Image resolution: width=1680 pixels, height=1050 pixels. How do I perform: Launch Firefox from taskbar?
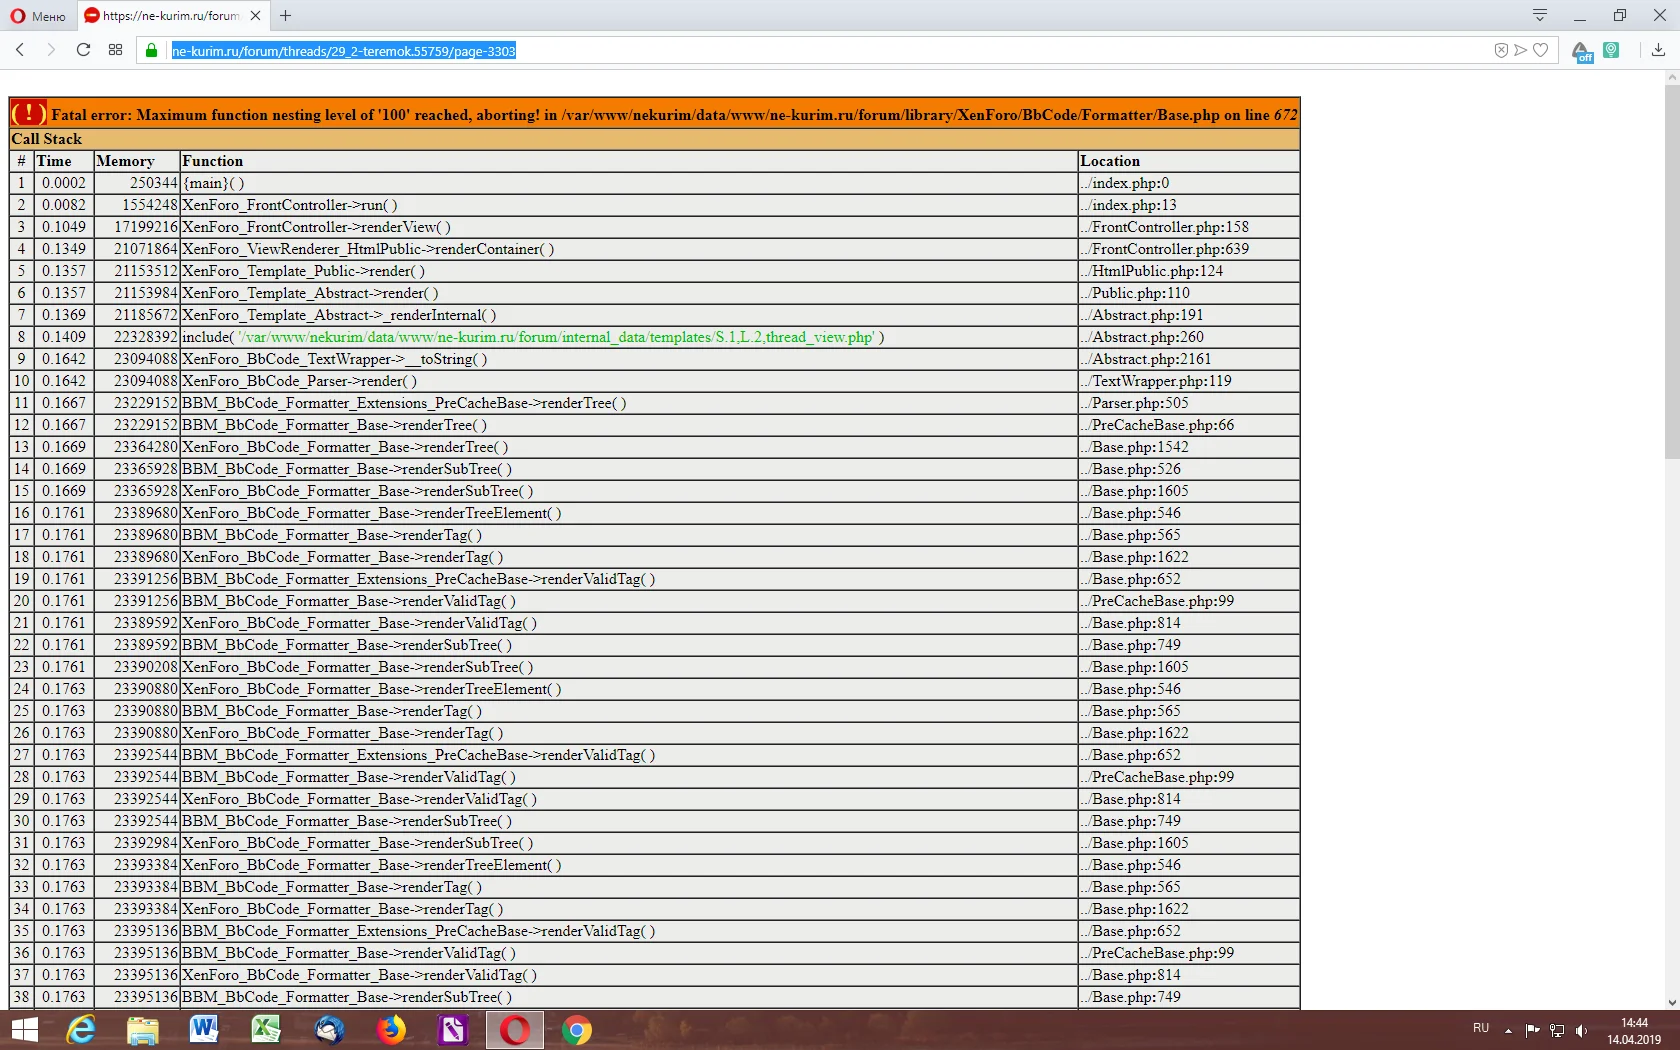coord(391,1030)
